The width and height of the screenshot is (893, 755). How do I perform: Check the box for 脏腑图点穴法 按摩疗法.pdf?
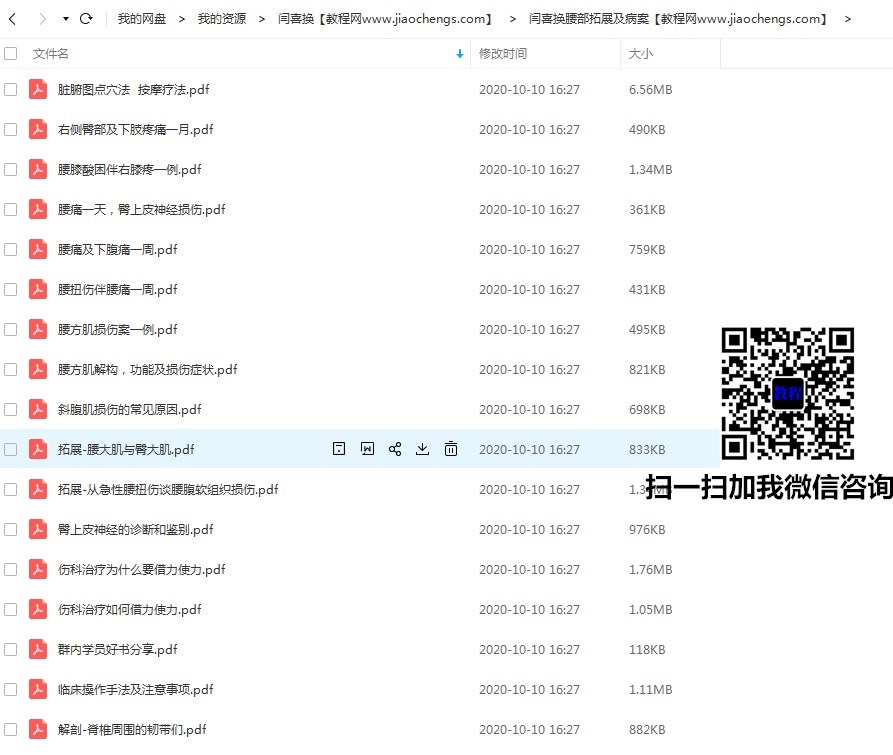[10, 89]
